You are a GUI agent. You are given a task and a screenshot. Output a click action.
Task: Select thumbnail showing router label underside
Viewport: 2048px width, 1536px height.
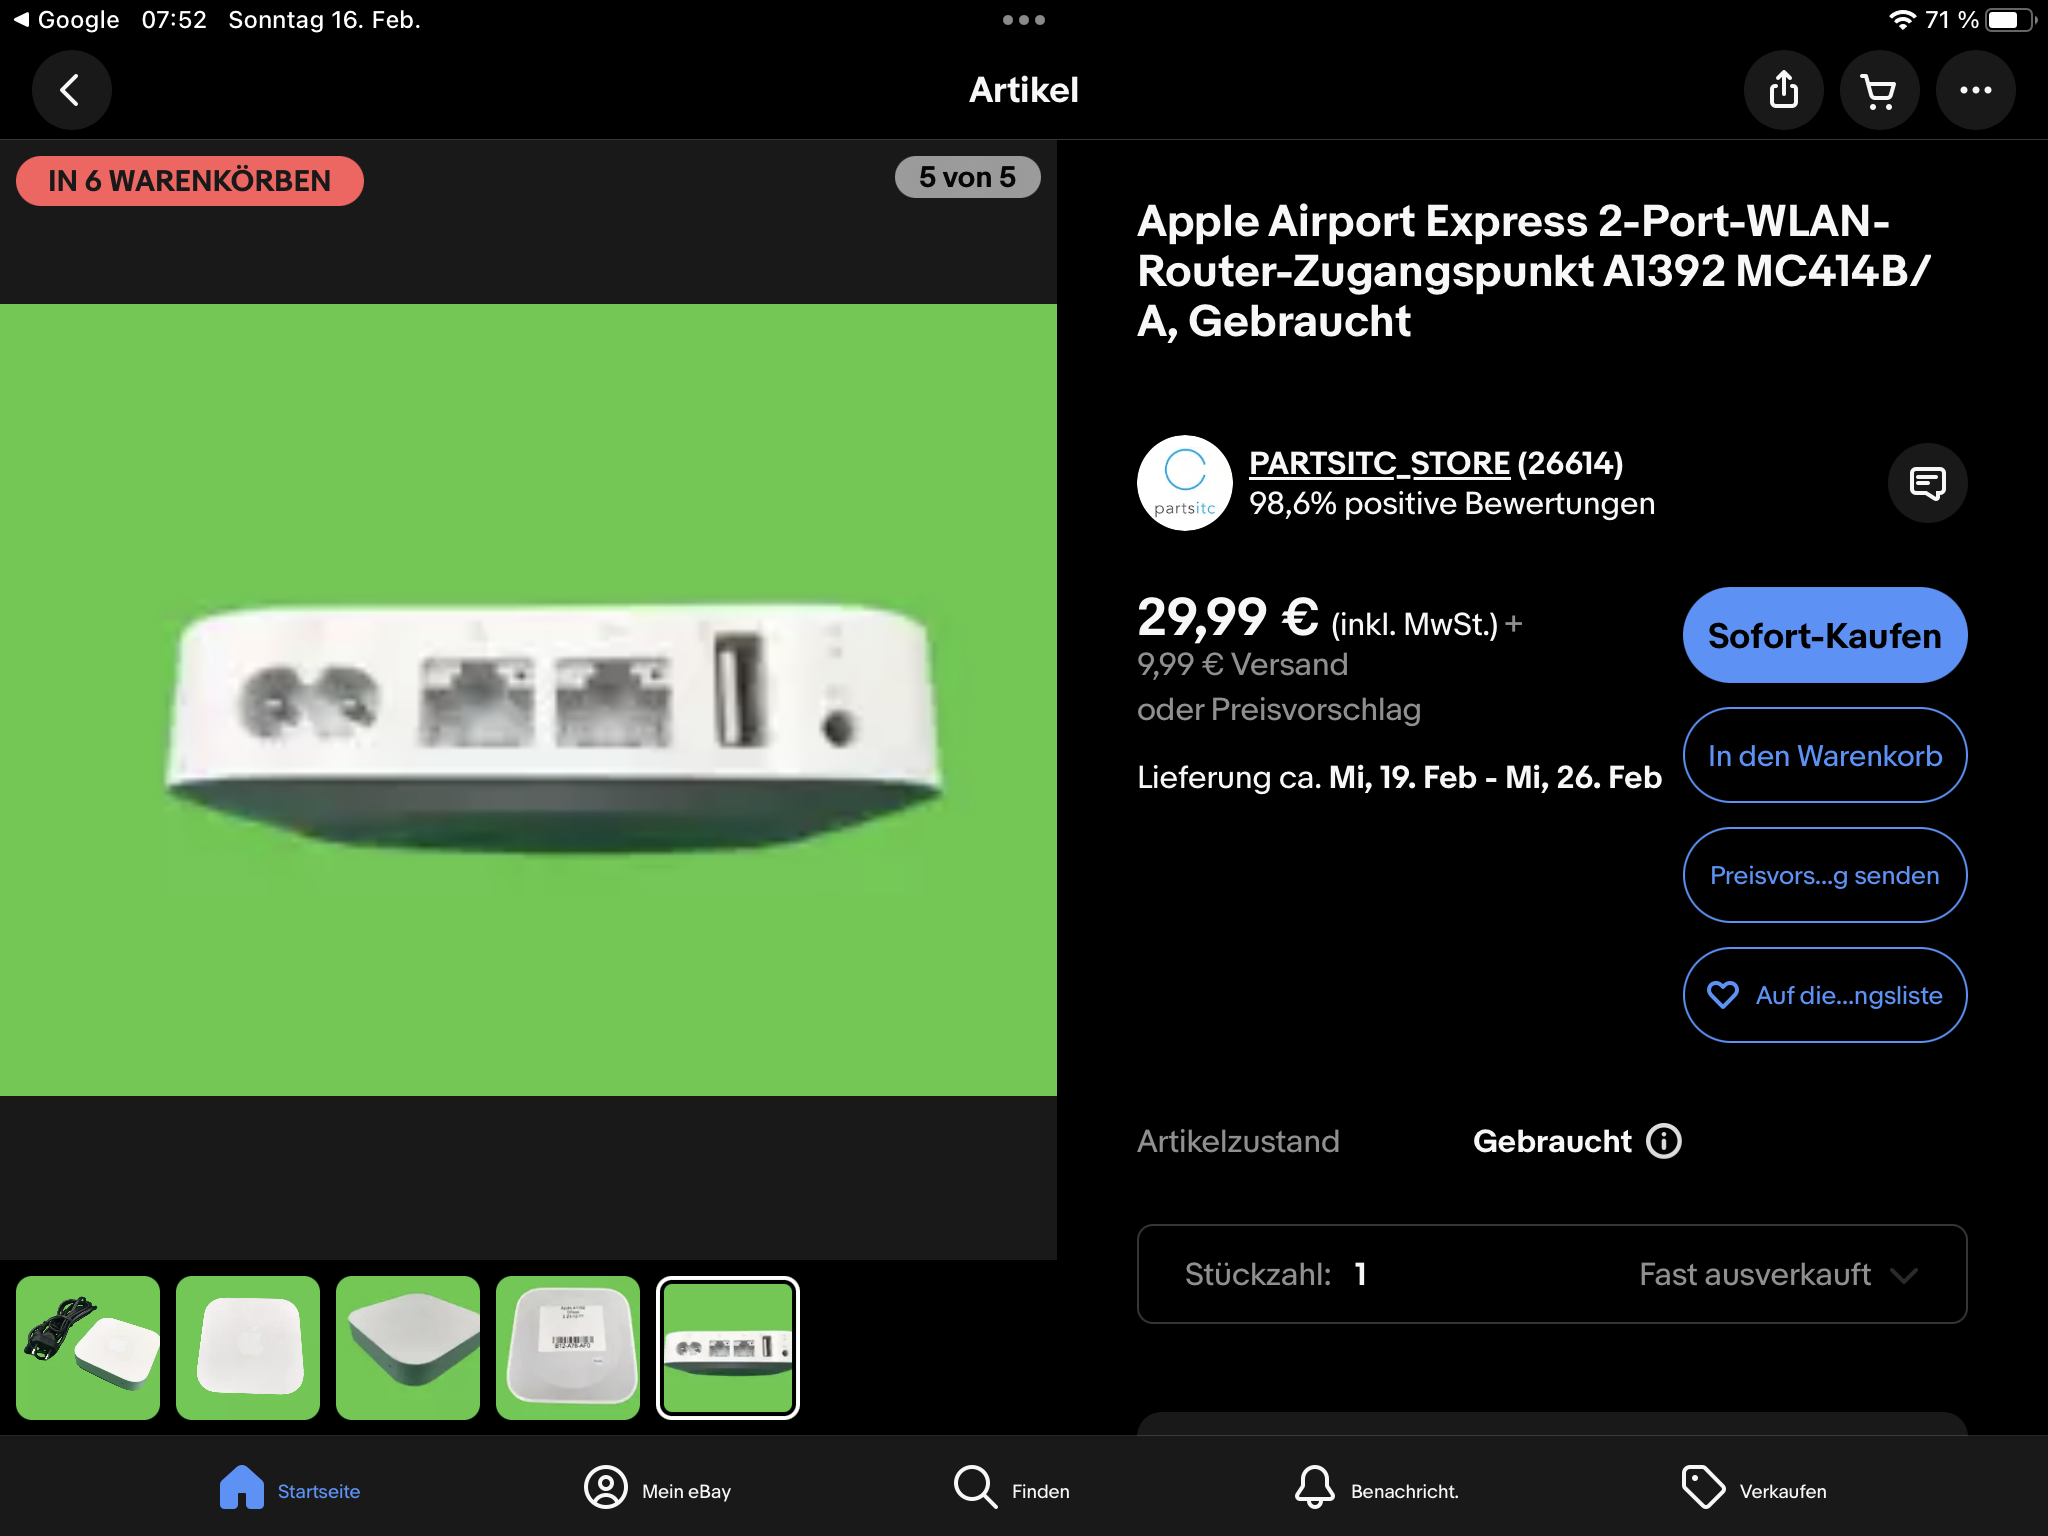[x=568, y=1348]
